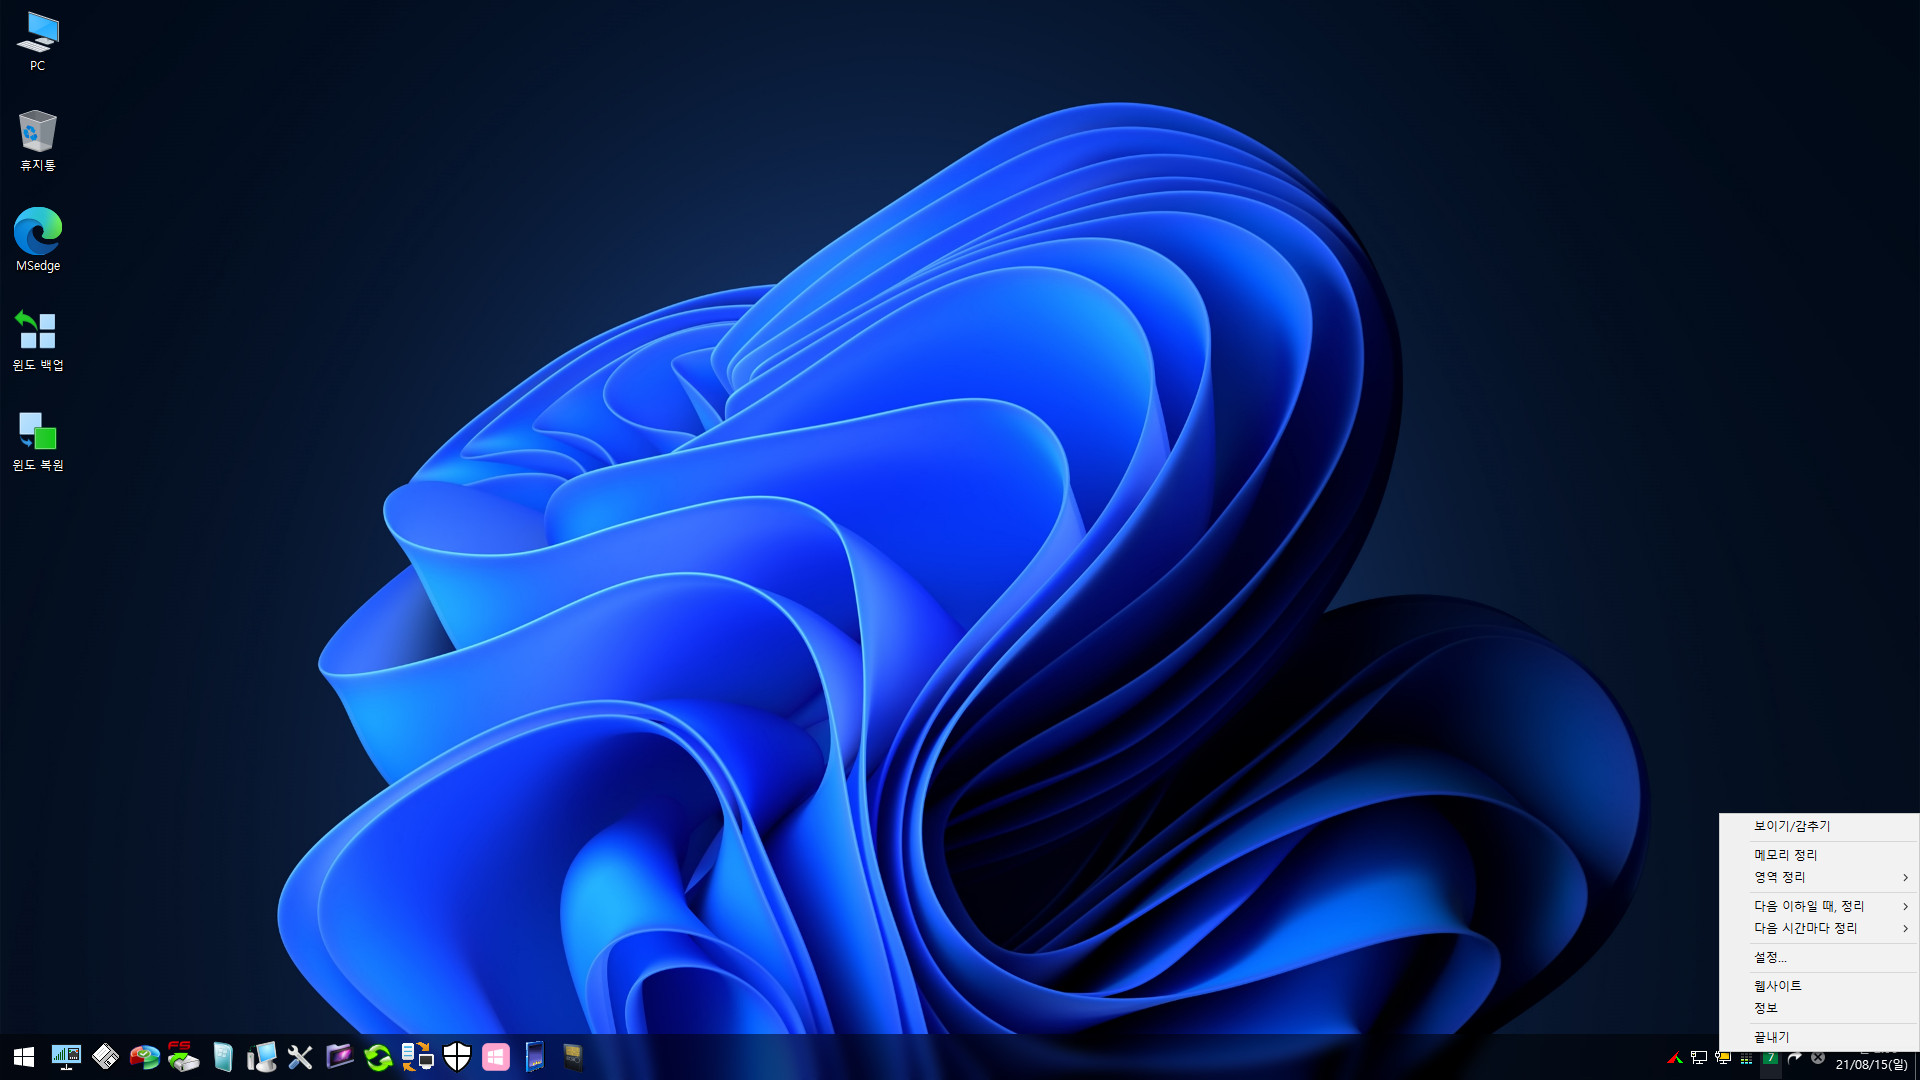Open the 윈도 복원 desktop shortcut
The image size is (1920, 1080).
37,440
